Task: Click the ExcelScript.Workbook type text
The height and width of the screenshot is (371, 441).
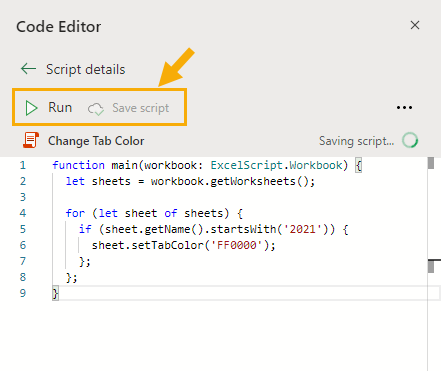Action: coord(276,165)
